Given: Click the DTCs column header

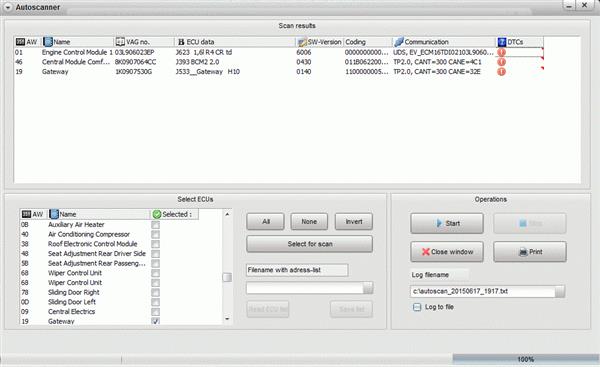Looking at the screenshot, I should [x=520, y=42].
